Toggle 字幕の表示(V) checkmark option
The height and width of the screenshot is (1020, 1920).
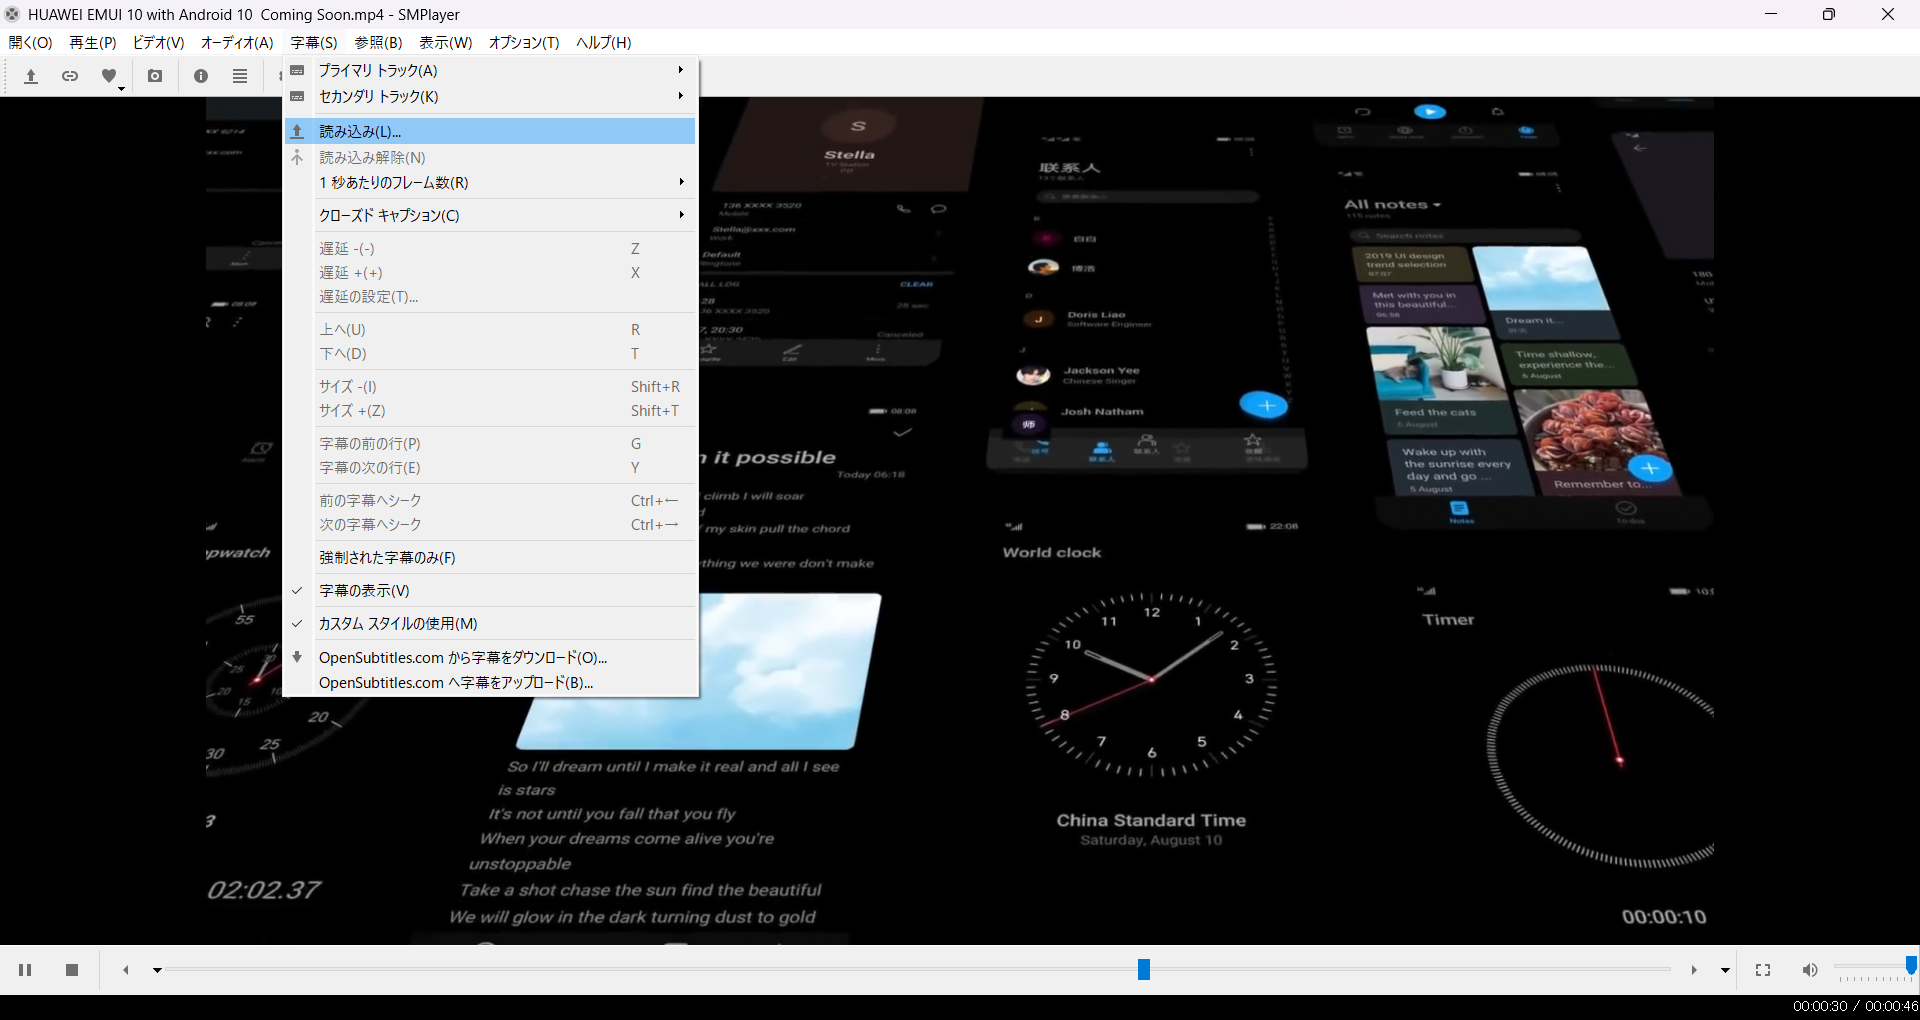[x=364, y=591]
